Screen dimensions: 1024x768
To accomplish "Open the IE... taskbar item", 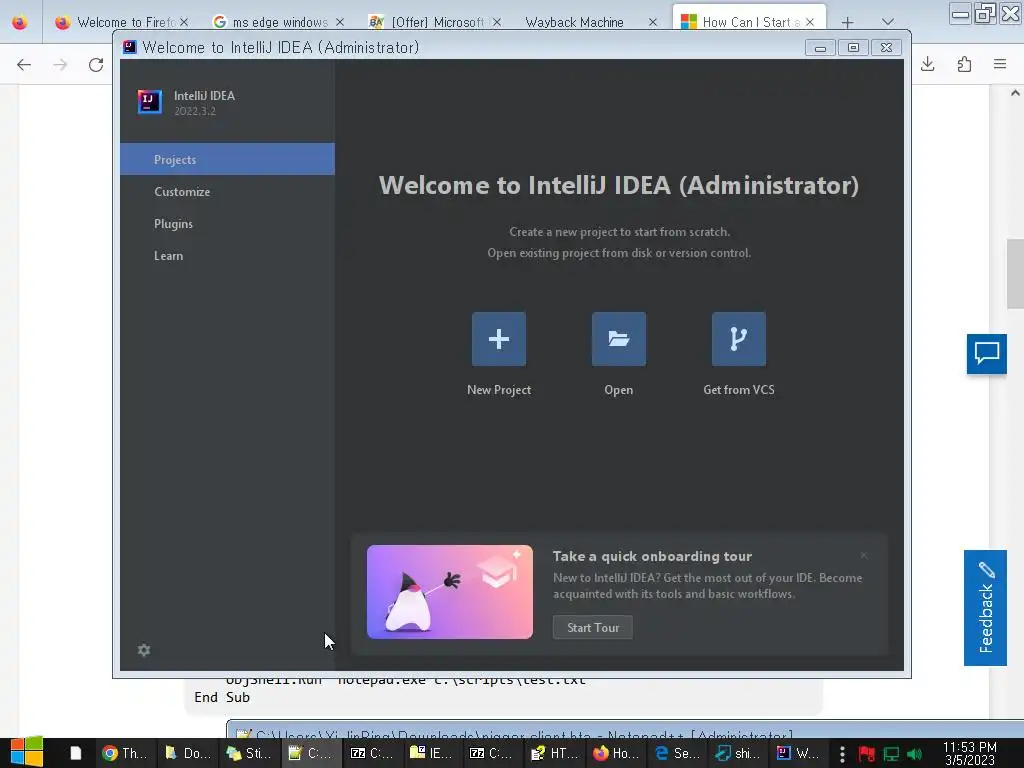I will [431, 754].
